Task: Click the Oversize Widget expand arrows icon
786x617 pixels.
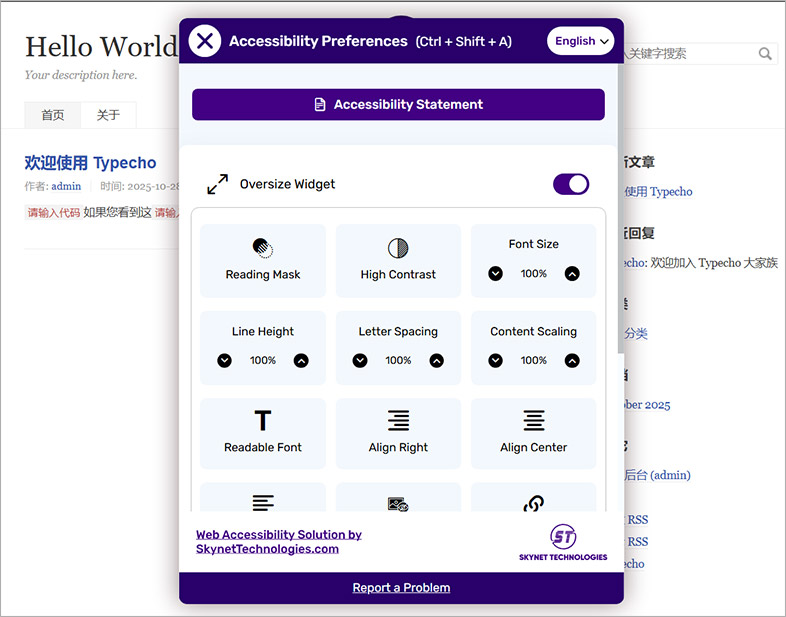Action: (218, 184)
